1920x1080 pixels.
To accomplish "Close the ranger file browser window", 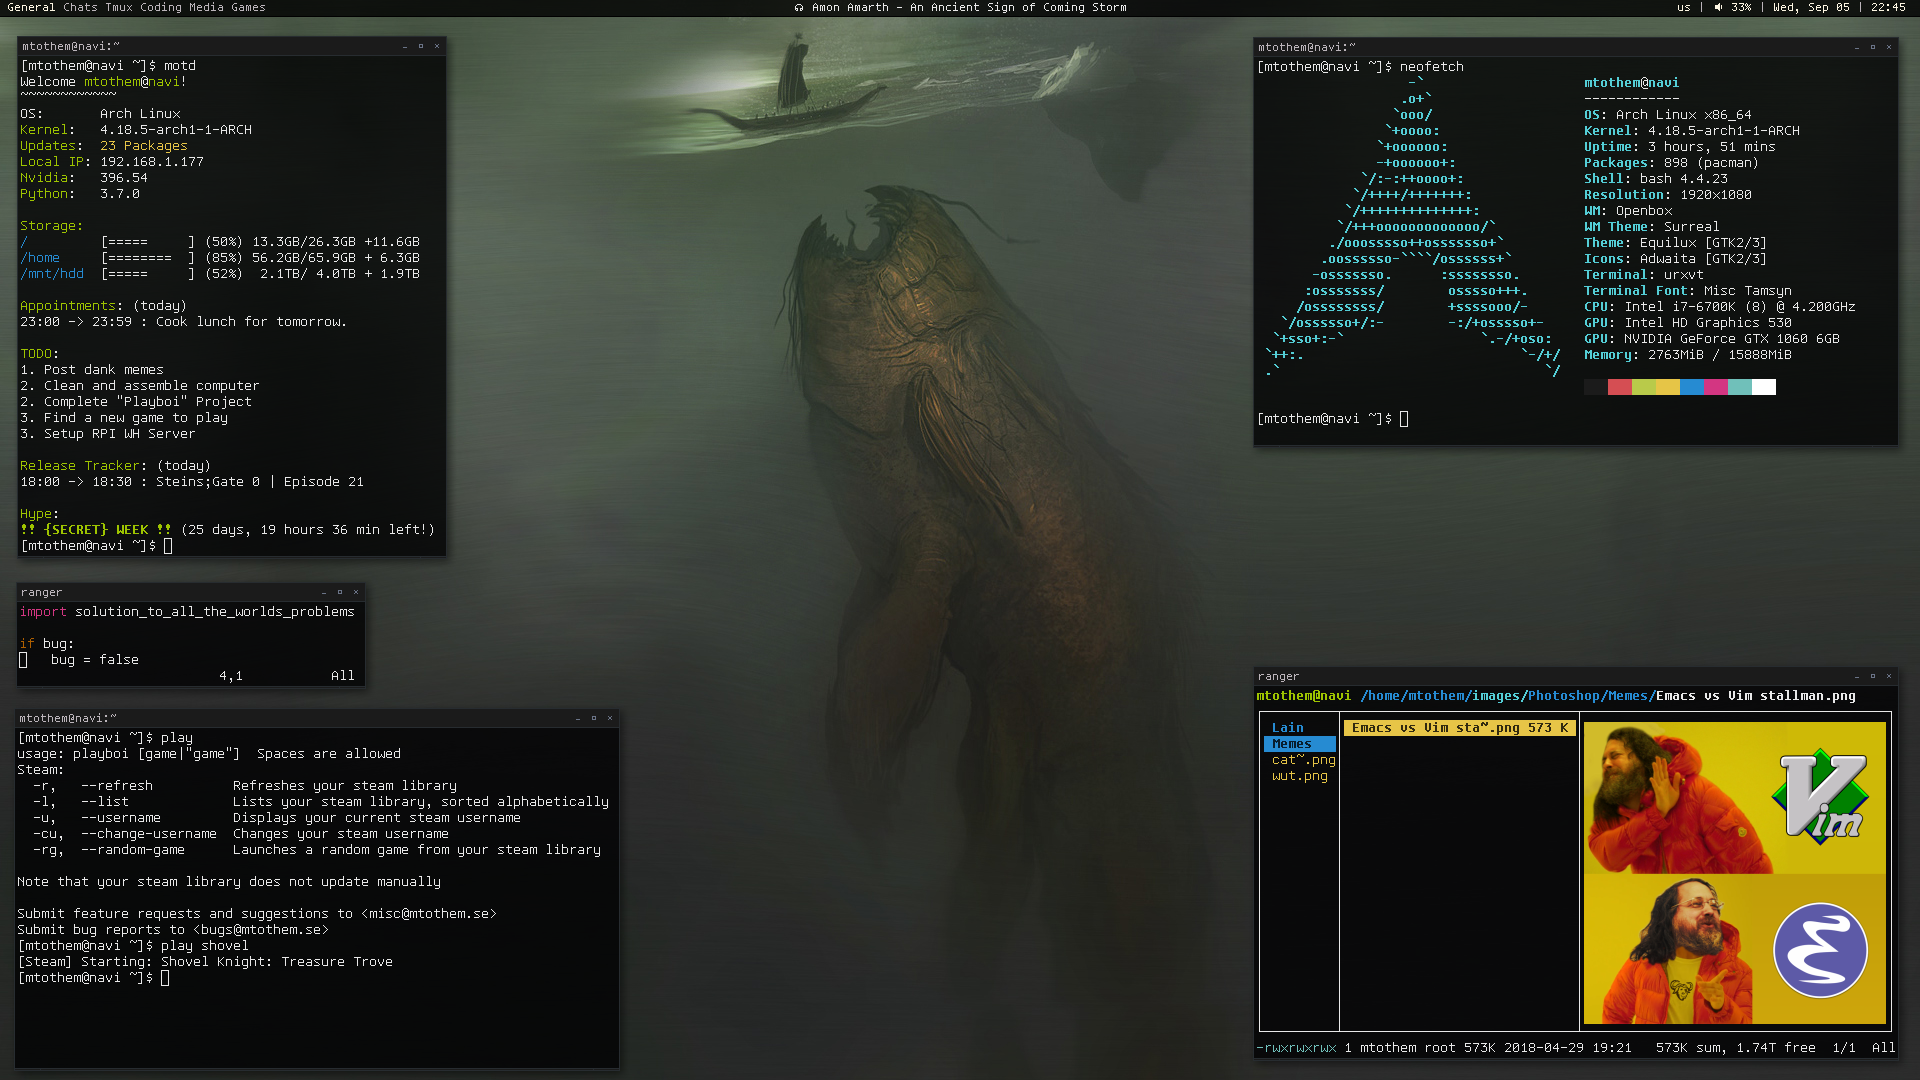I will 1889,676.
